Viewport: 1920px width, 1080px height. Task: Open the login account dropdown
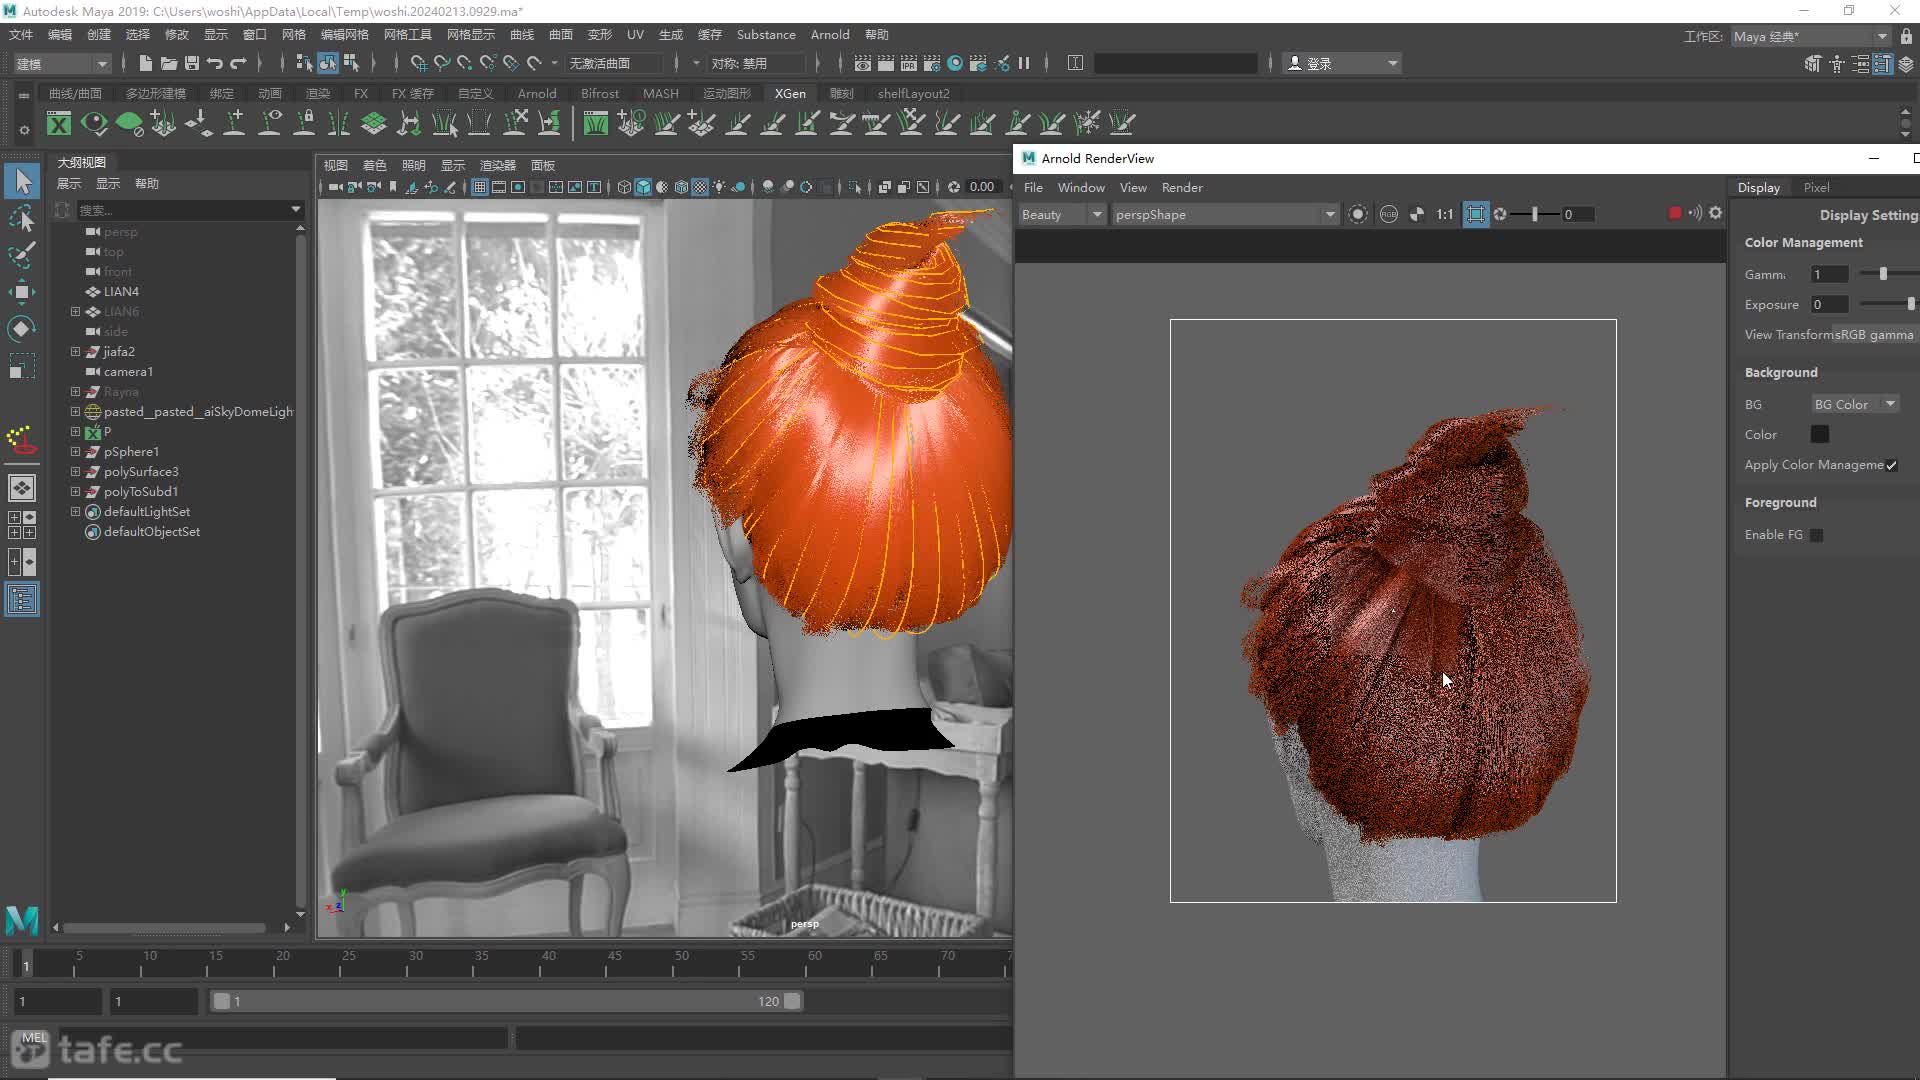coord(1342,63)
